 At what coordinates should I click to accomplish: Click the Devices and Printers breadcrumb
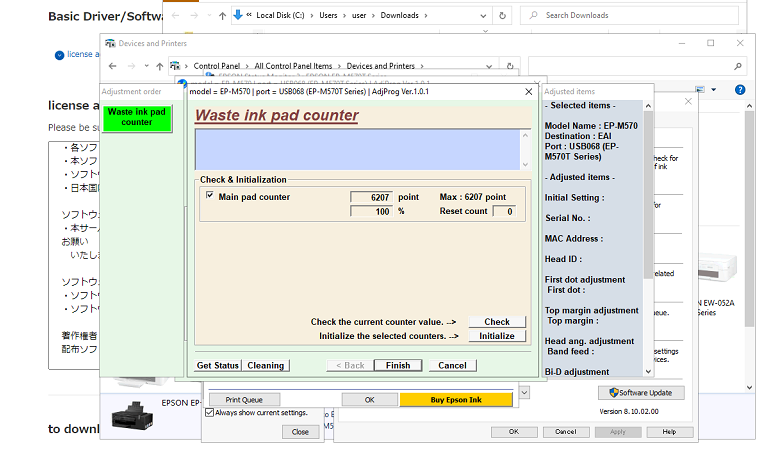click(x=381, y=66)
